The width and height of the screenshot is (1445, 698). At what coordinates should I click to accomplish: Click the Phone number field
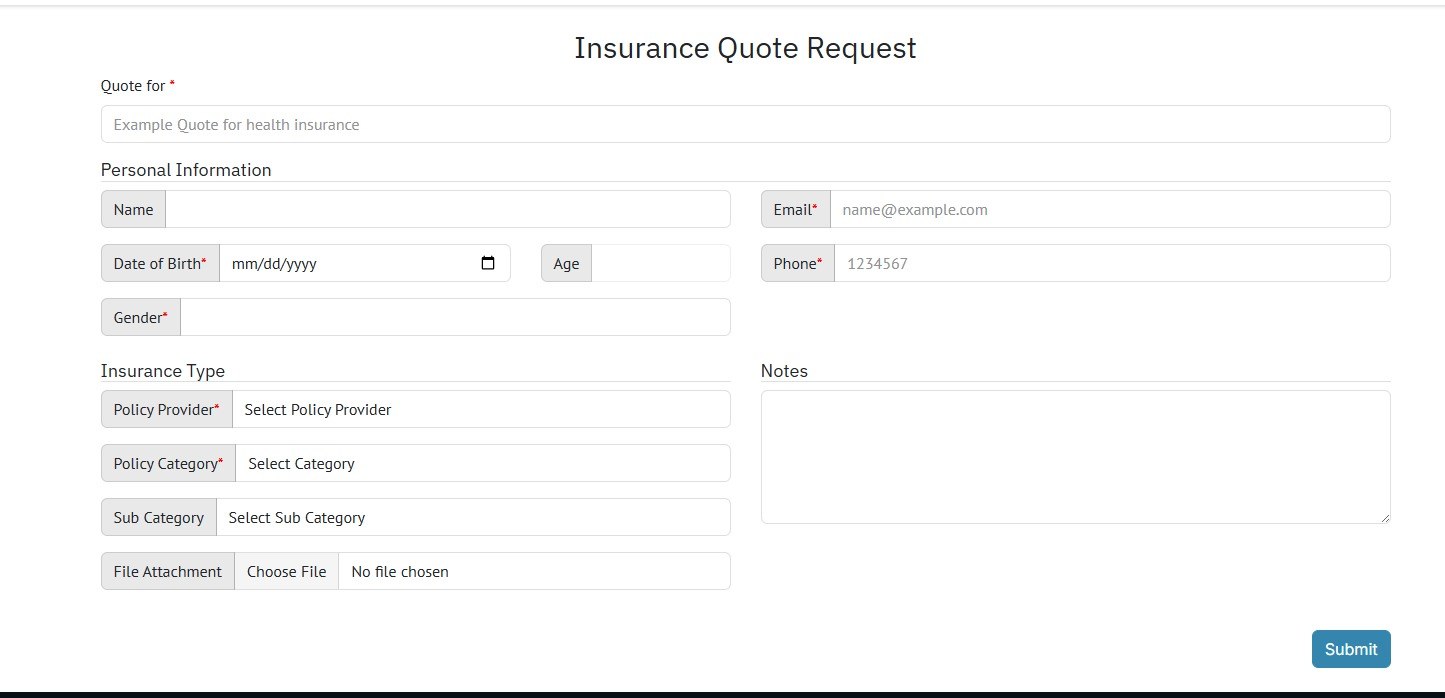(x=1111, y=264)
